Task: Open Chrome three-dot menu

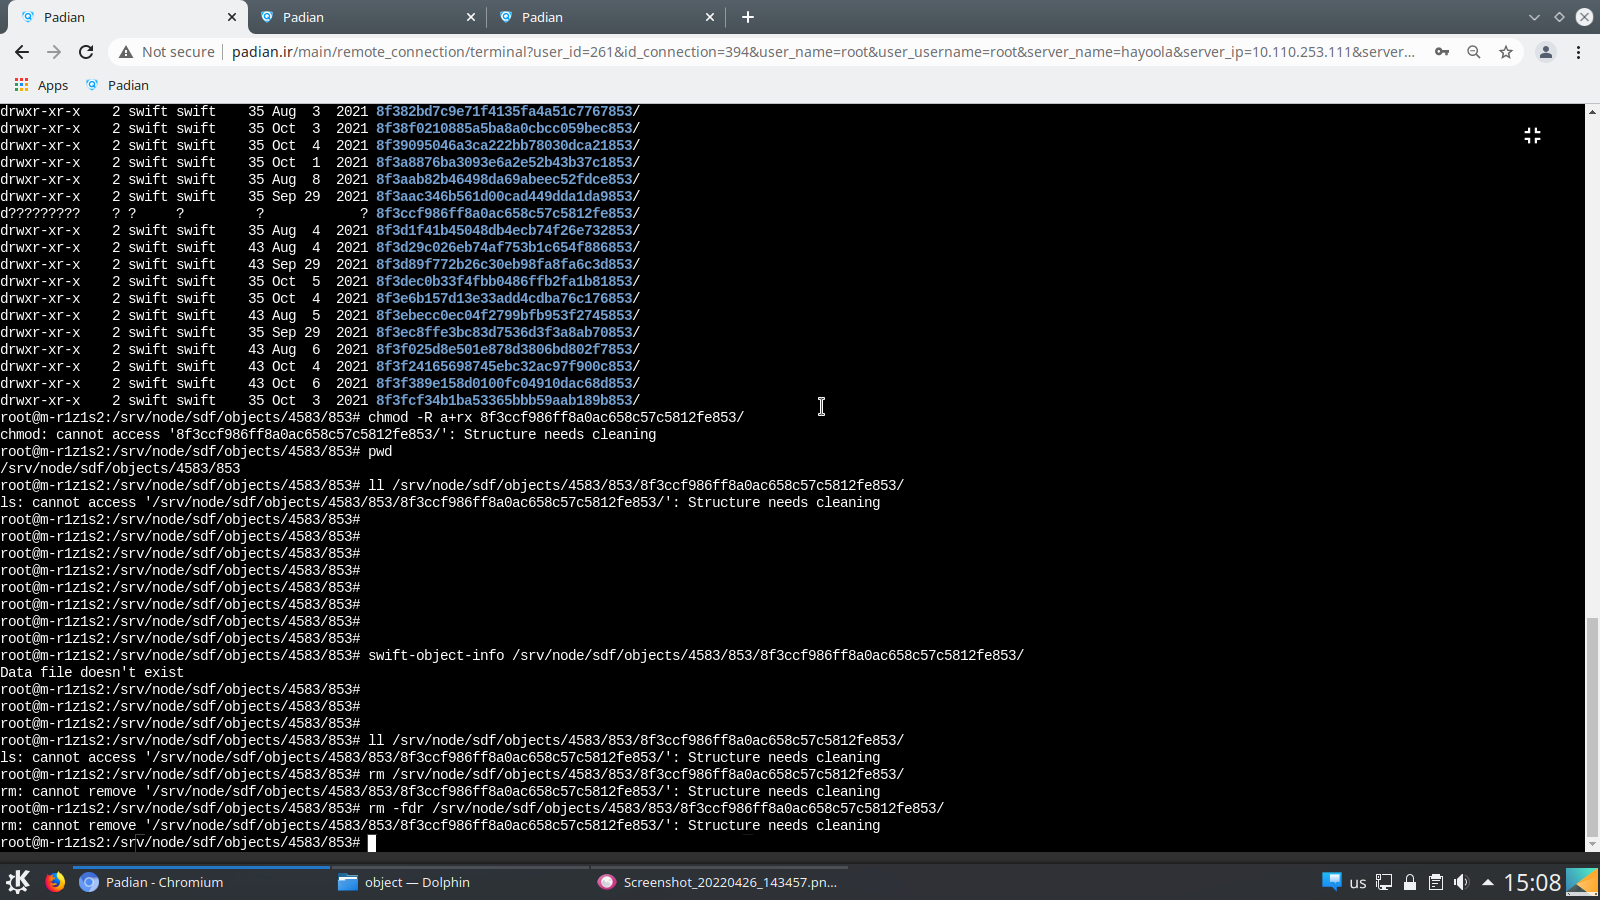Action: point(1578,52)
